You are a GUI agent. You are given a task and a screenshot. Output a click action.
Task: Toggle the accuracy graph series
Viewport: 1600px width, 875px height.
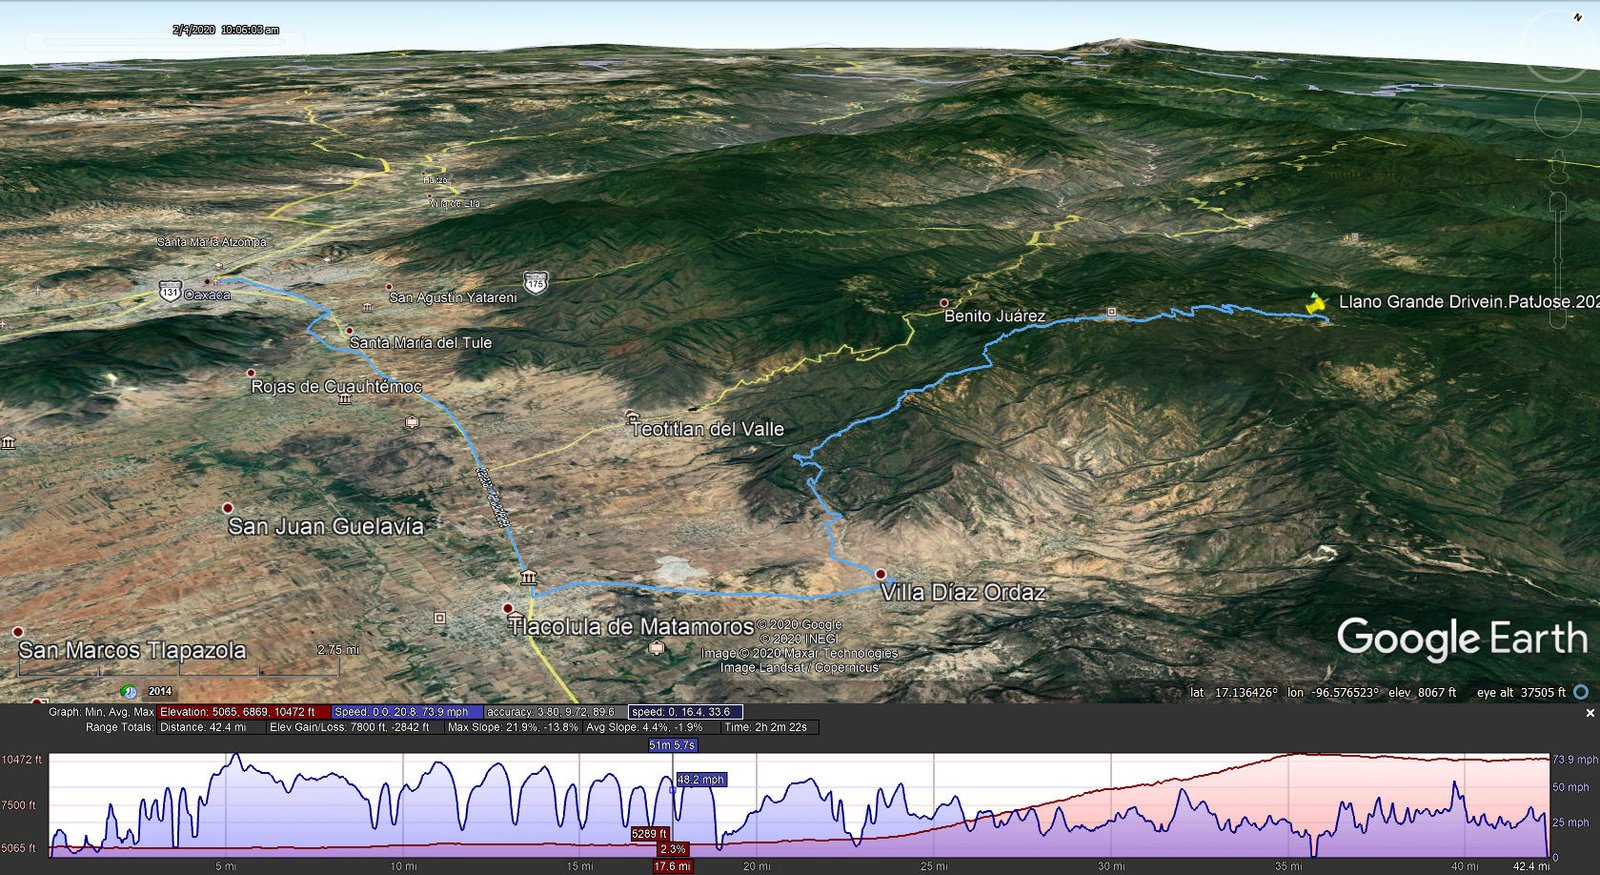[x=551, y=712]
